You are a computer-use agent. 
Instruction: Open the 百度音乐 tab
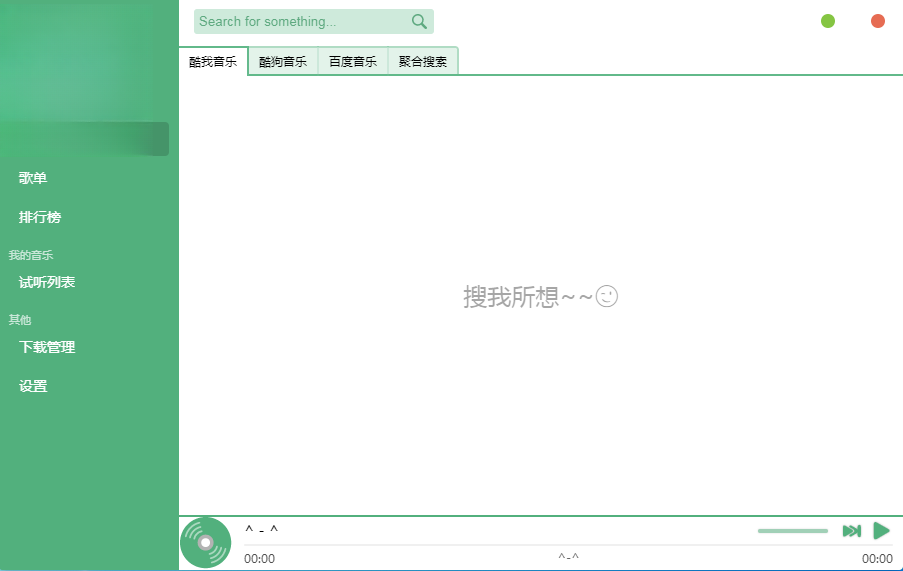[352, 61]
